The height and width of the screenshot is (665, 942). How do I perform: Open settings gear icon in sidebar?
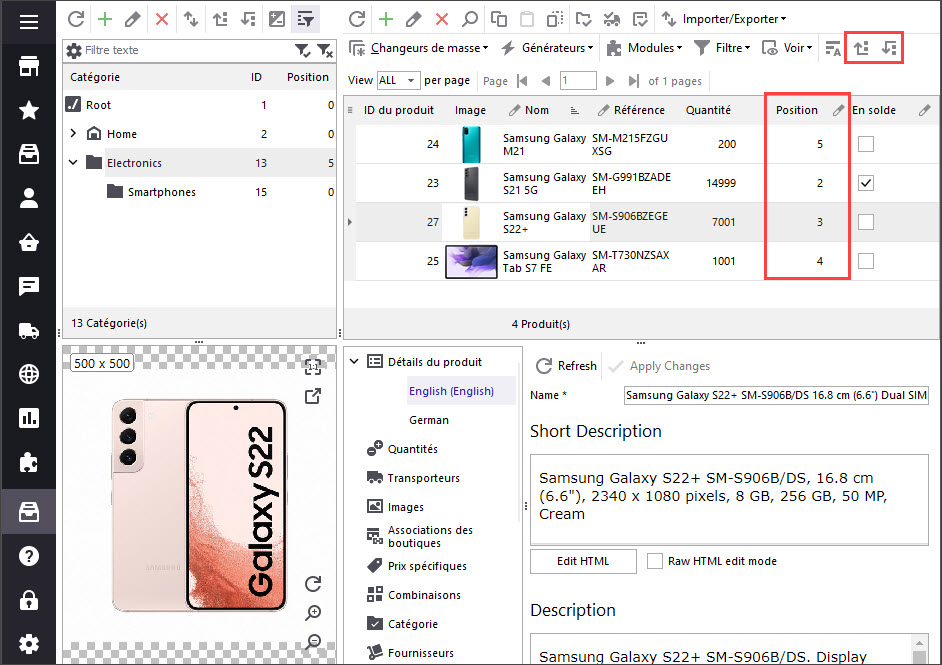click(x=28, y=644)
